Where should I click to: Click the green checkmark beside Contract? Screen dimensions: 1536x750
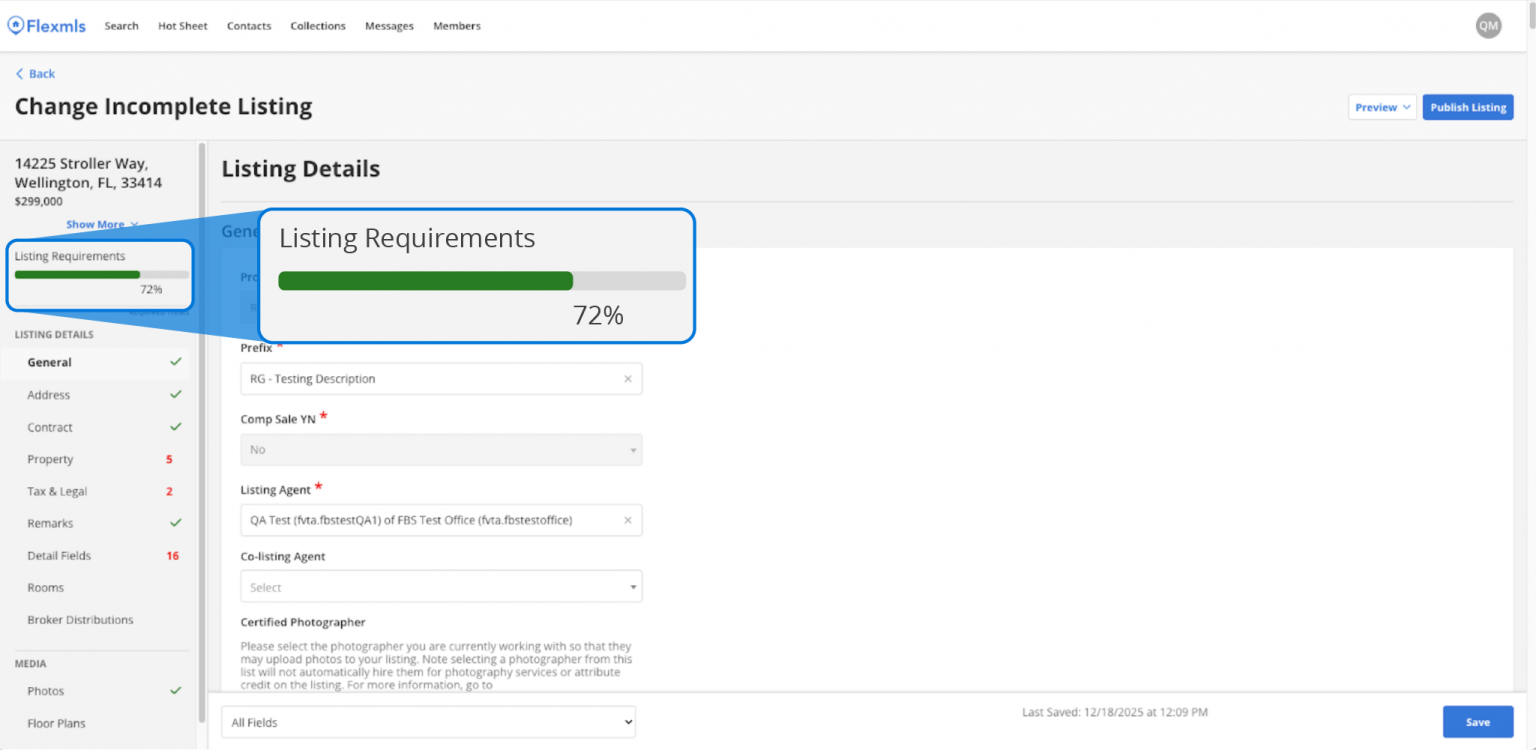176,426
